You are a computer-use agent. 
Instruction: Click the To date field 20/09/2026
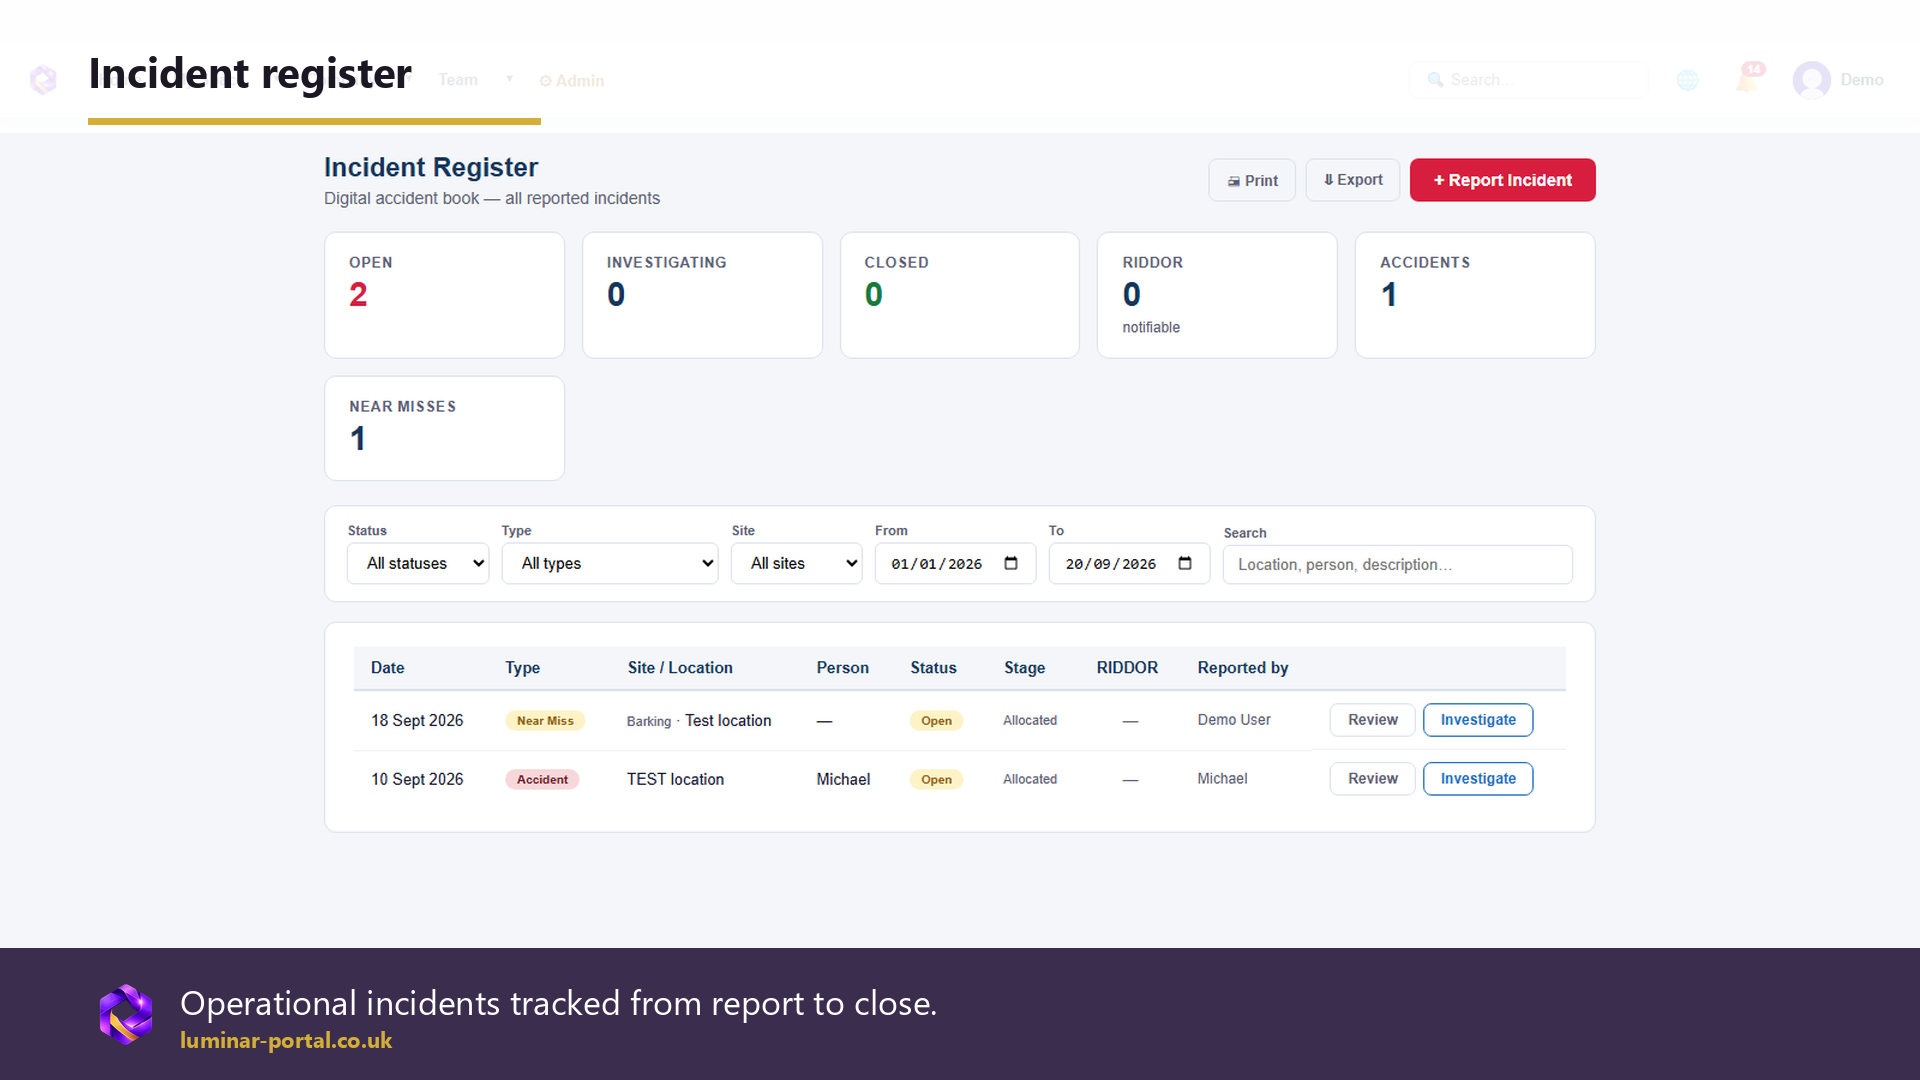click(1129, 563)
